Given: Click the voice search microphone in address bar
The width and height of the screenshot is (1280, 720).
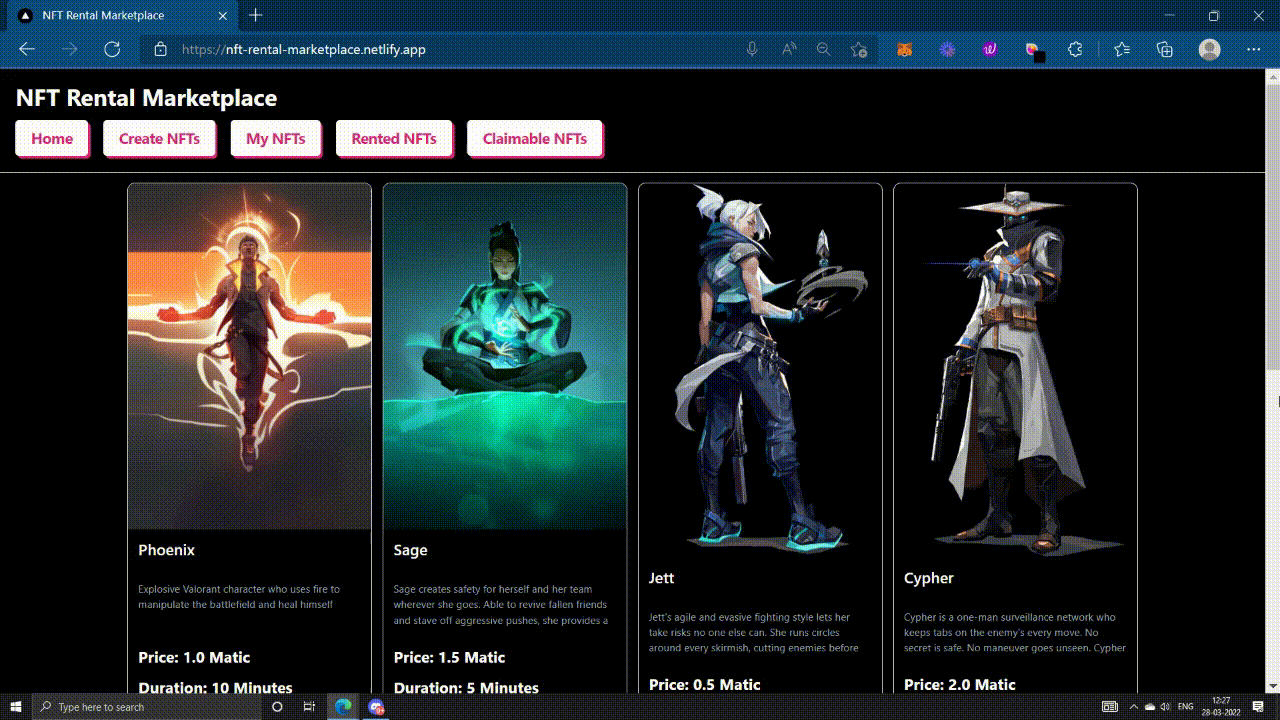Looking at the screenshot, I should (x=752, y=48).
